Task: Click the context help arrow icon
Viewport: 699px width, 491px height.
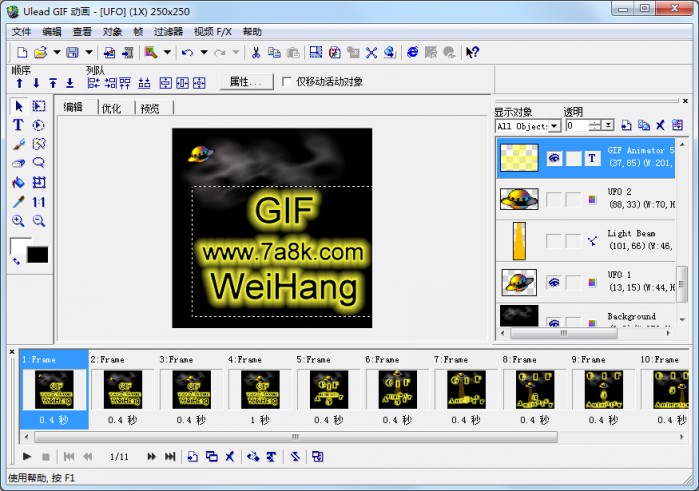Action: [472, 52]
